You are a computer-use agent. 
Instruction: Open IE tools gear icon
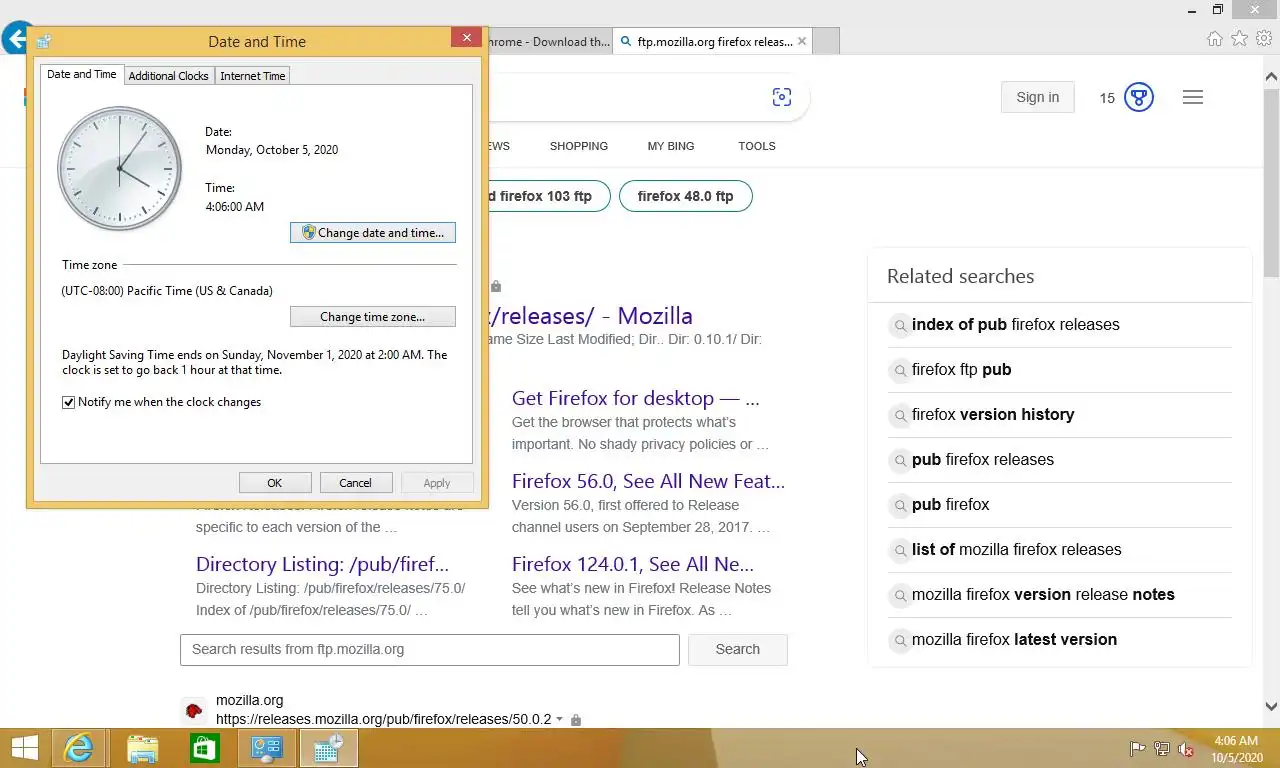coord(1265,39)
